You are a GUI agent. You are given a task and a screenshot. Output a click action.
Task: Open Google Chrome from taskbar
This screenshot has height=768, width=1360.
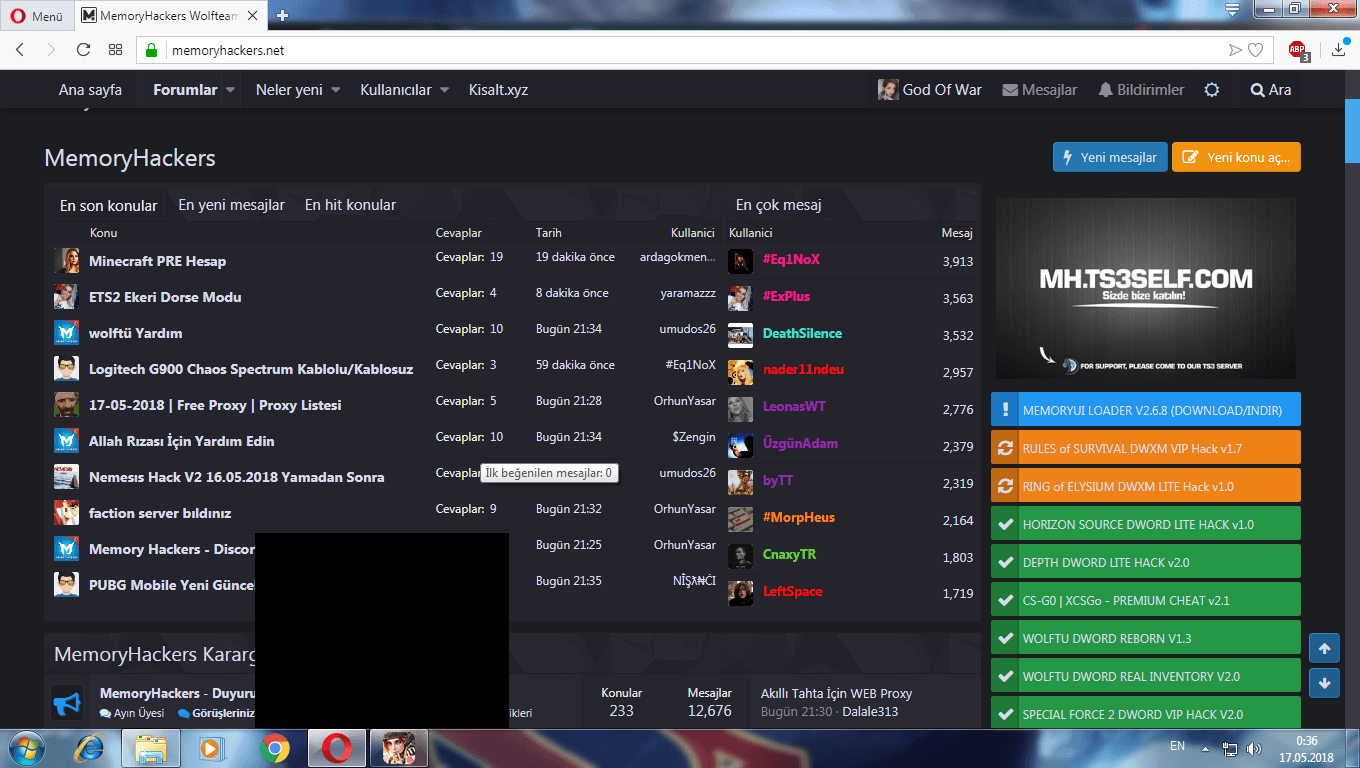click(275, 747)
